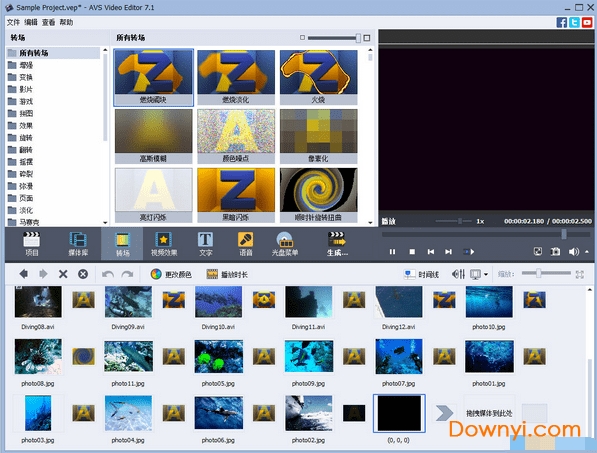Open the 光盘菜单 disc menu section
This screenshot has height=453, width=597.
(x=285, y=244)
